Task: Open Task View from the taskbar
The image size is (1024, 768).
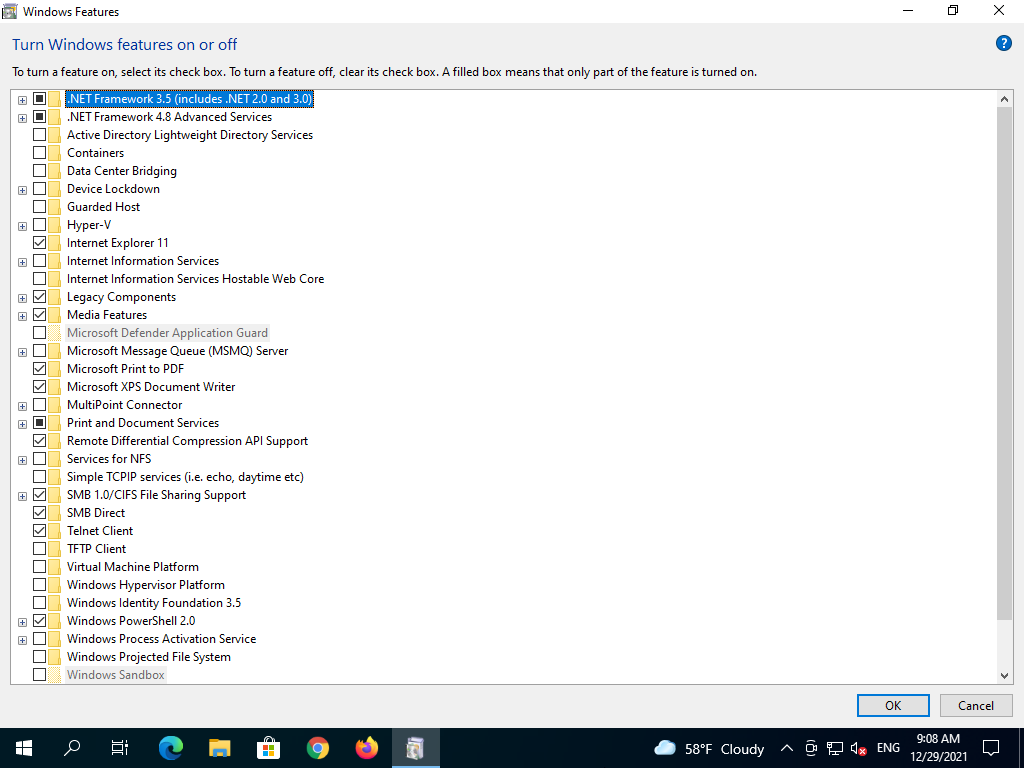Action: (120, 748)
